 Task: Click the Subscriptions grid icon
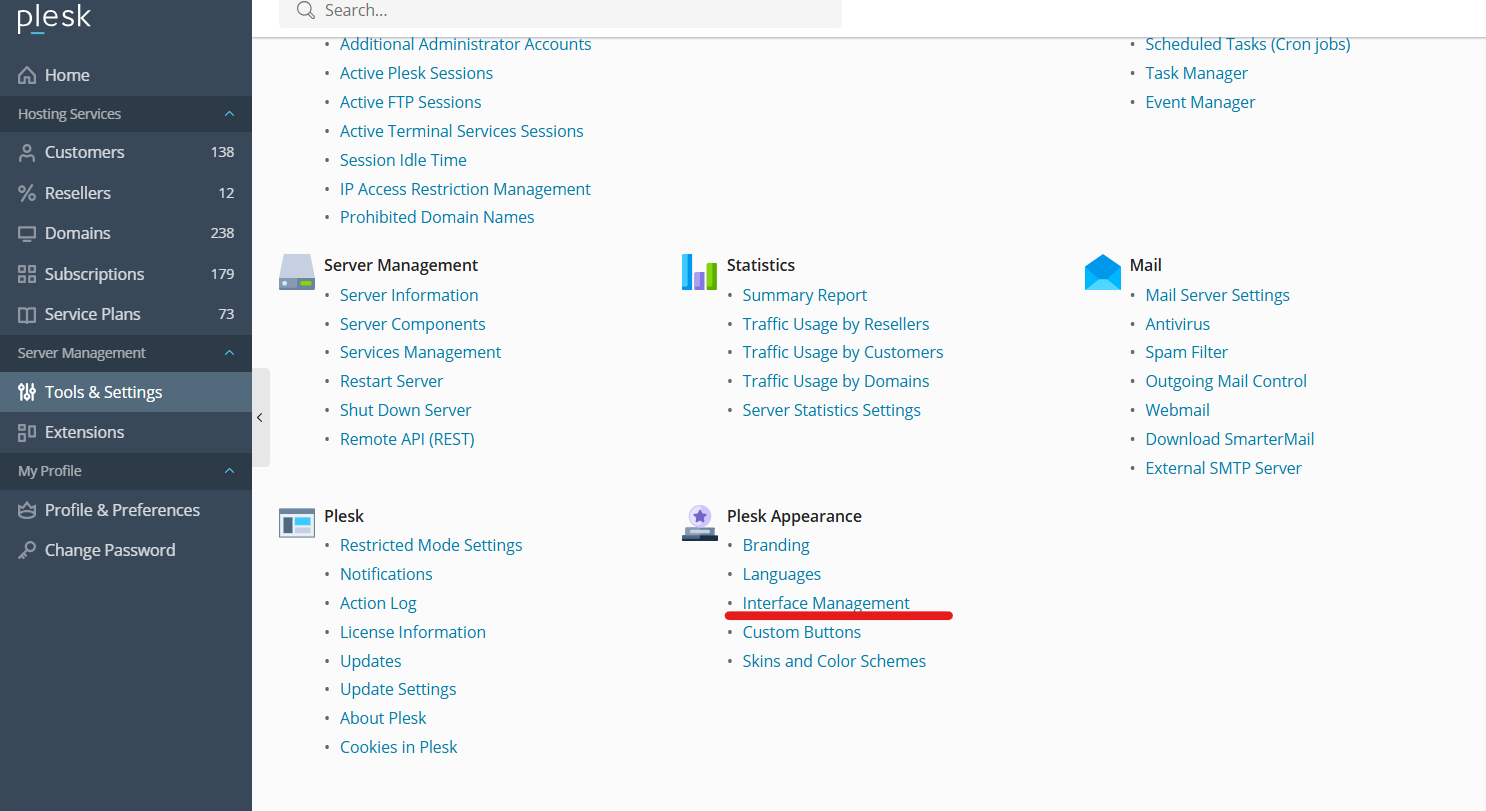[27, 274]
